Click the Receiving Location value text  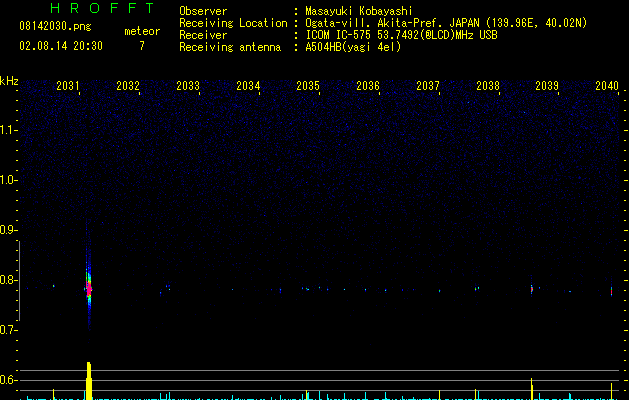click(446, 23)
